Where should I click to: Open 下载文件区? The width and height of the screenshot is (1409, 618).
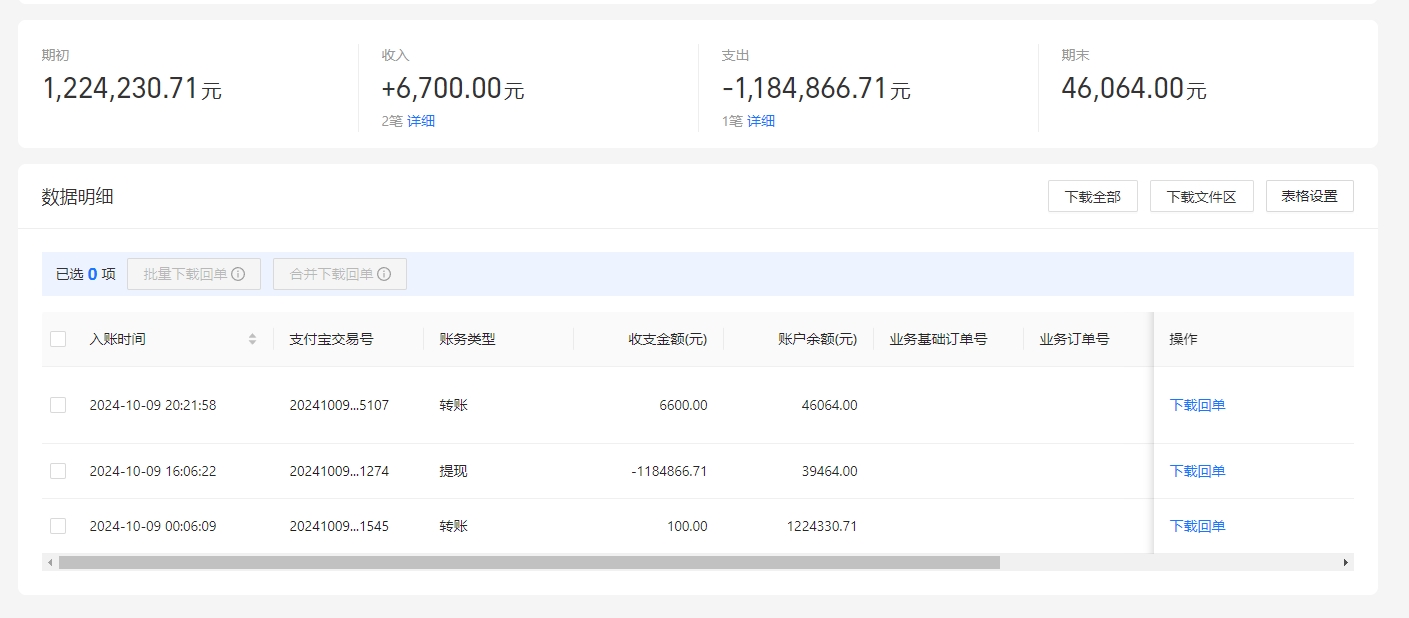[x=1202, y=196]
